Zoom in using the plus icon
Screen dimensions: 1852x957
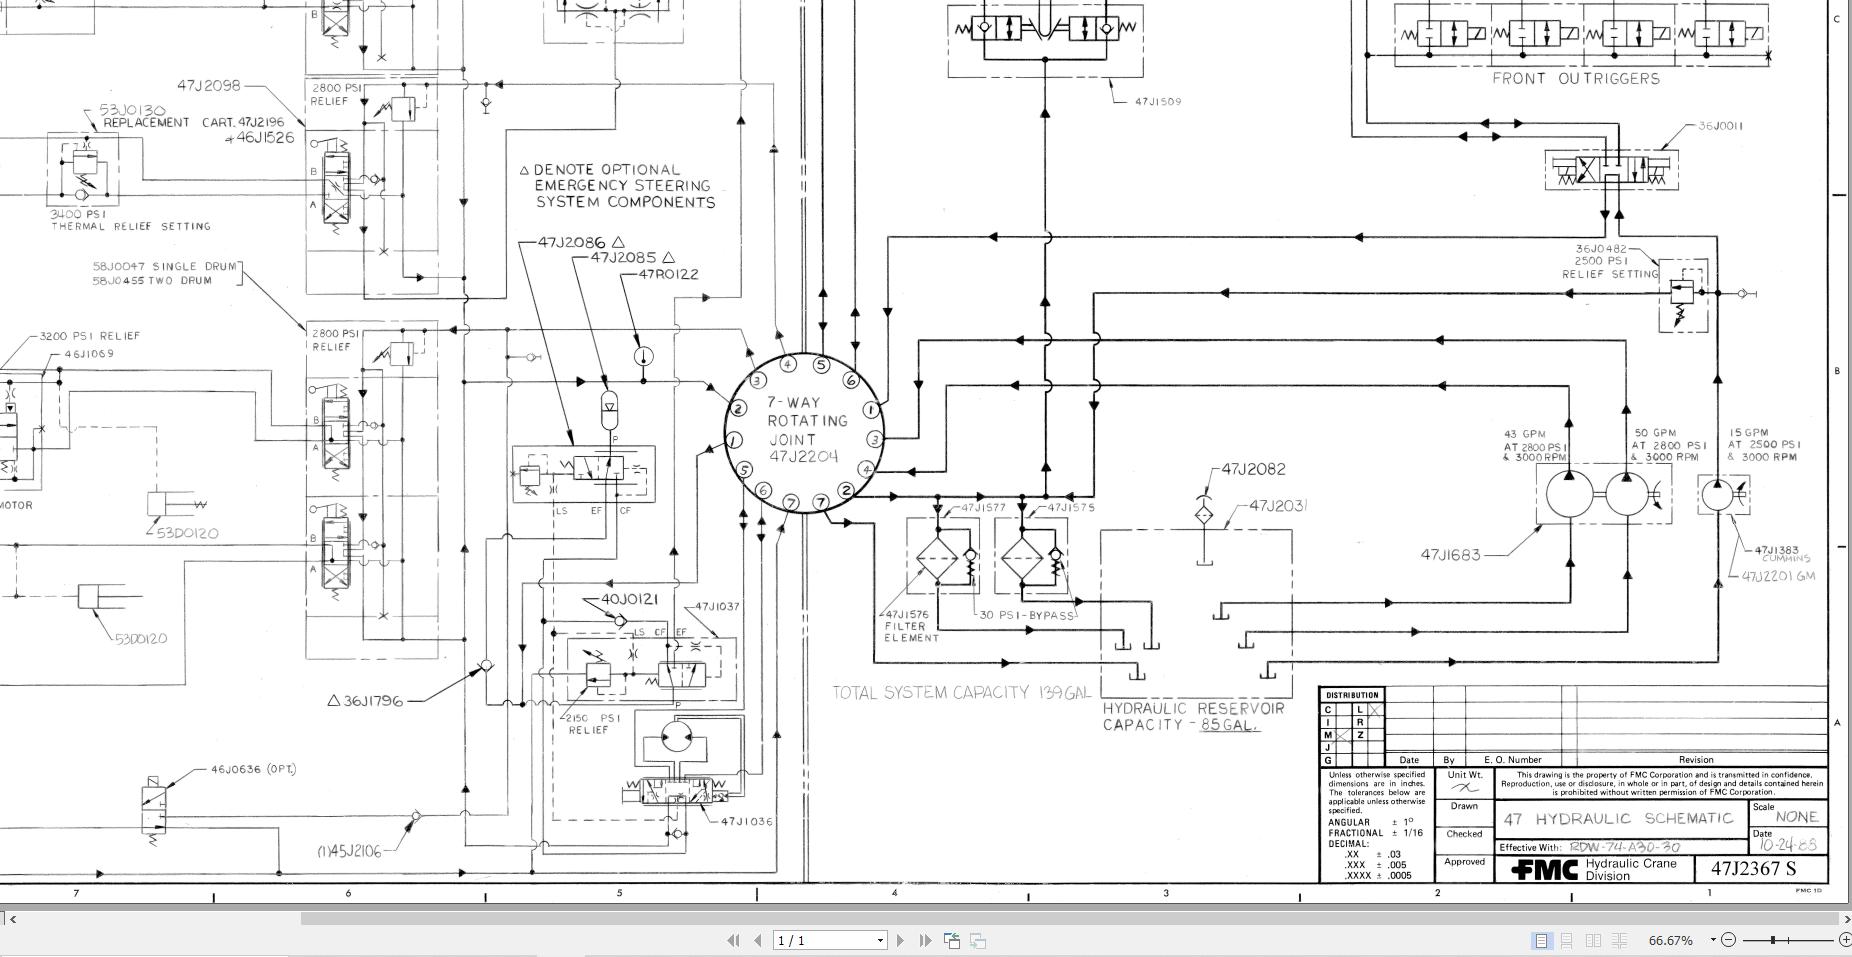coord(1845,940)
